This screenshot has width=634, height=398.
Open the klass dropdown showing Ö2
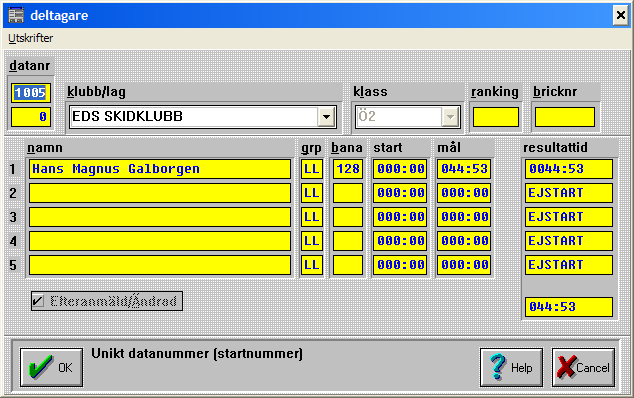click(408, 117)
